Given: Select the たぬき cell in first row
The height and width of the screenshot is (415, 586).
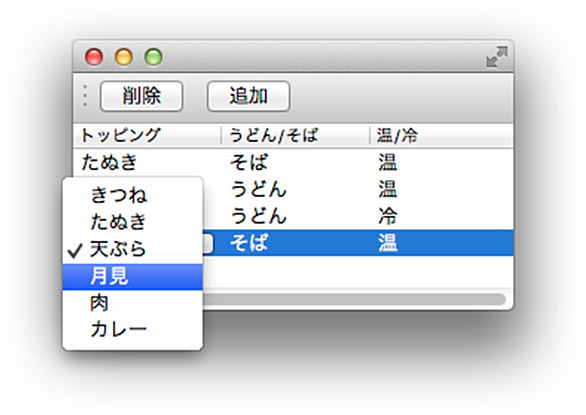Looking at the screenshot, I should (110, 163).
